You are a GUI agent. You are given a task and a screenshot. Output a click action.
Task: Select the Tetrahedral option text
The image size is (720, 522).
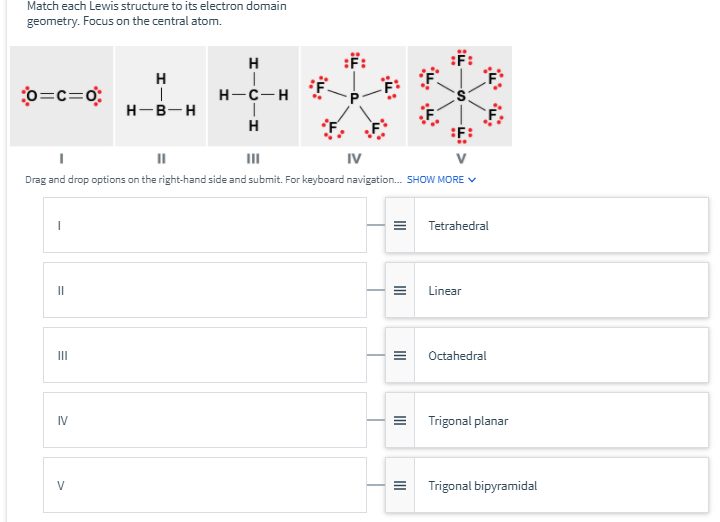458,226
